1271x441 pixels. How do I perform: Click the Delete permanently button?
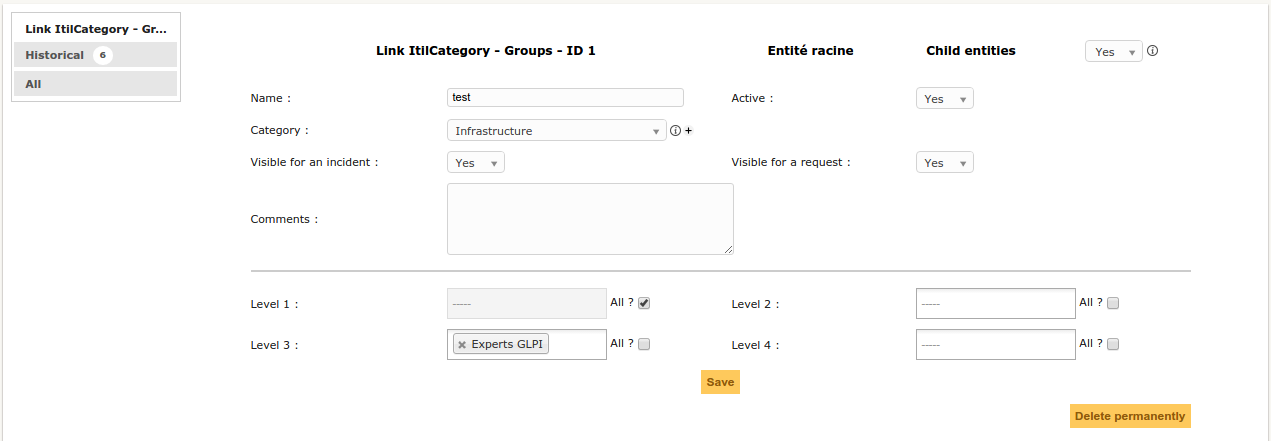1130,416
